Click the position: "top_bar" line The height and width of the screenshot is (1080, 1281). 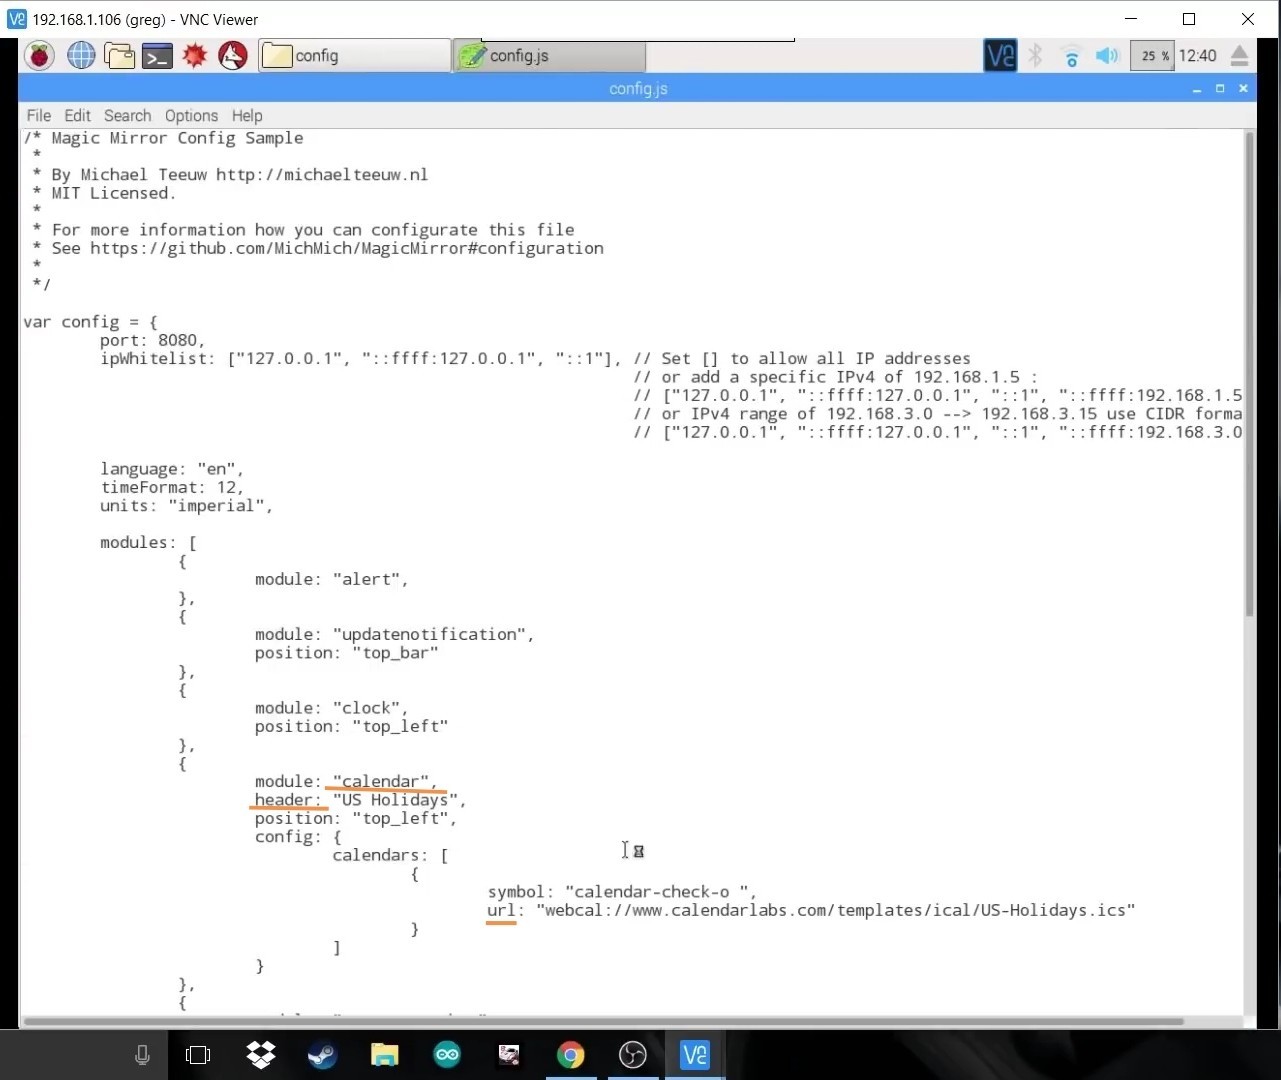(x=346, y=653)
